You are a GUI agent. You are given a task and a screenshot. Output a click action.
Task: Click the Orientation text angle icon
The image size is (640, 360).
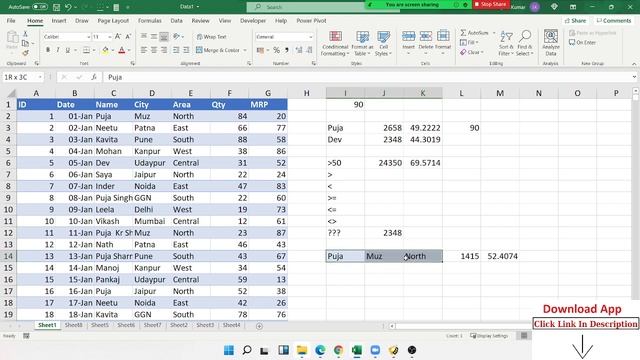[176, 37]
